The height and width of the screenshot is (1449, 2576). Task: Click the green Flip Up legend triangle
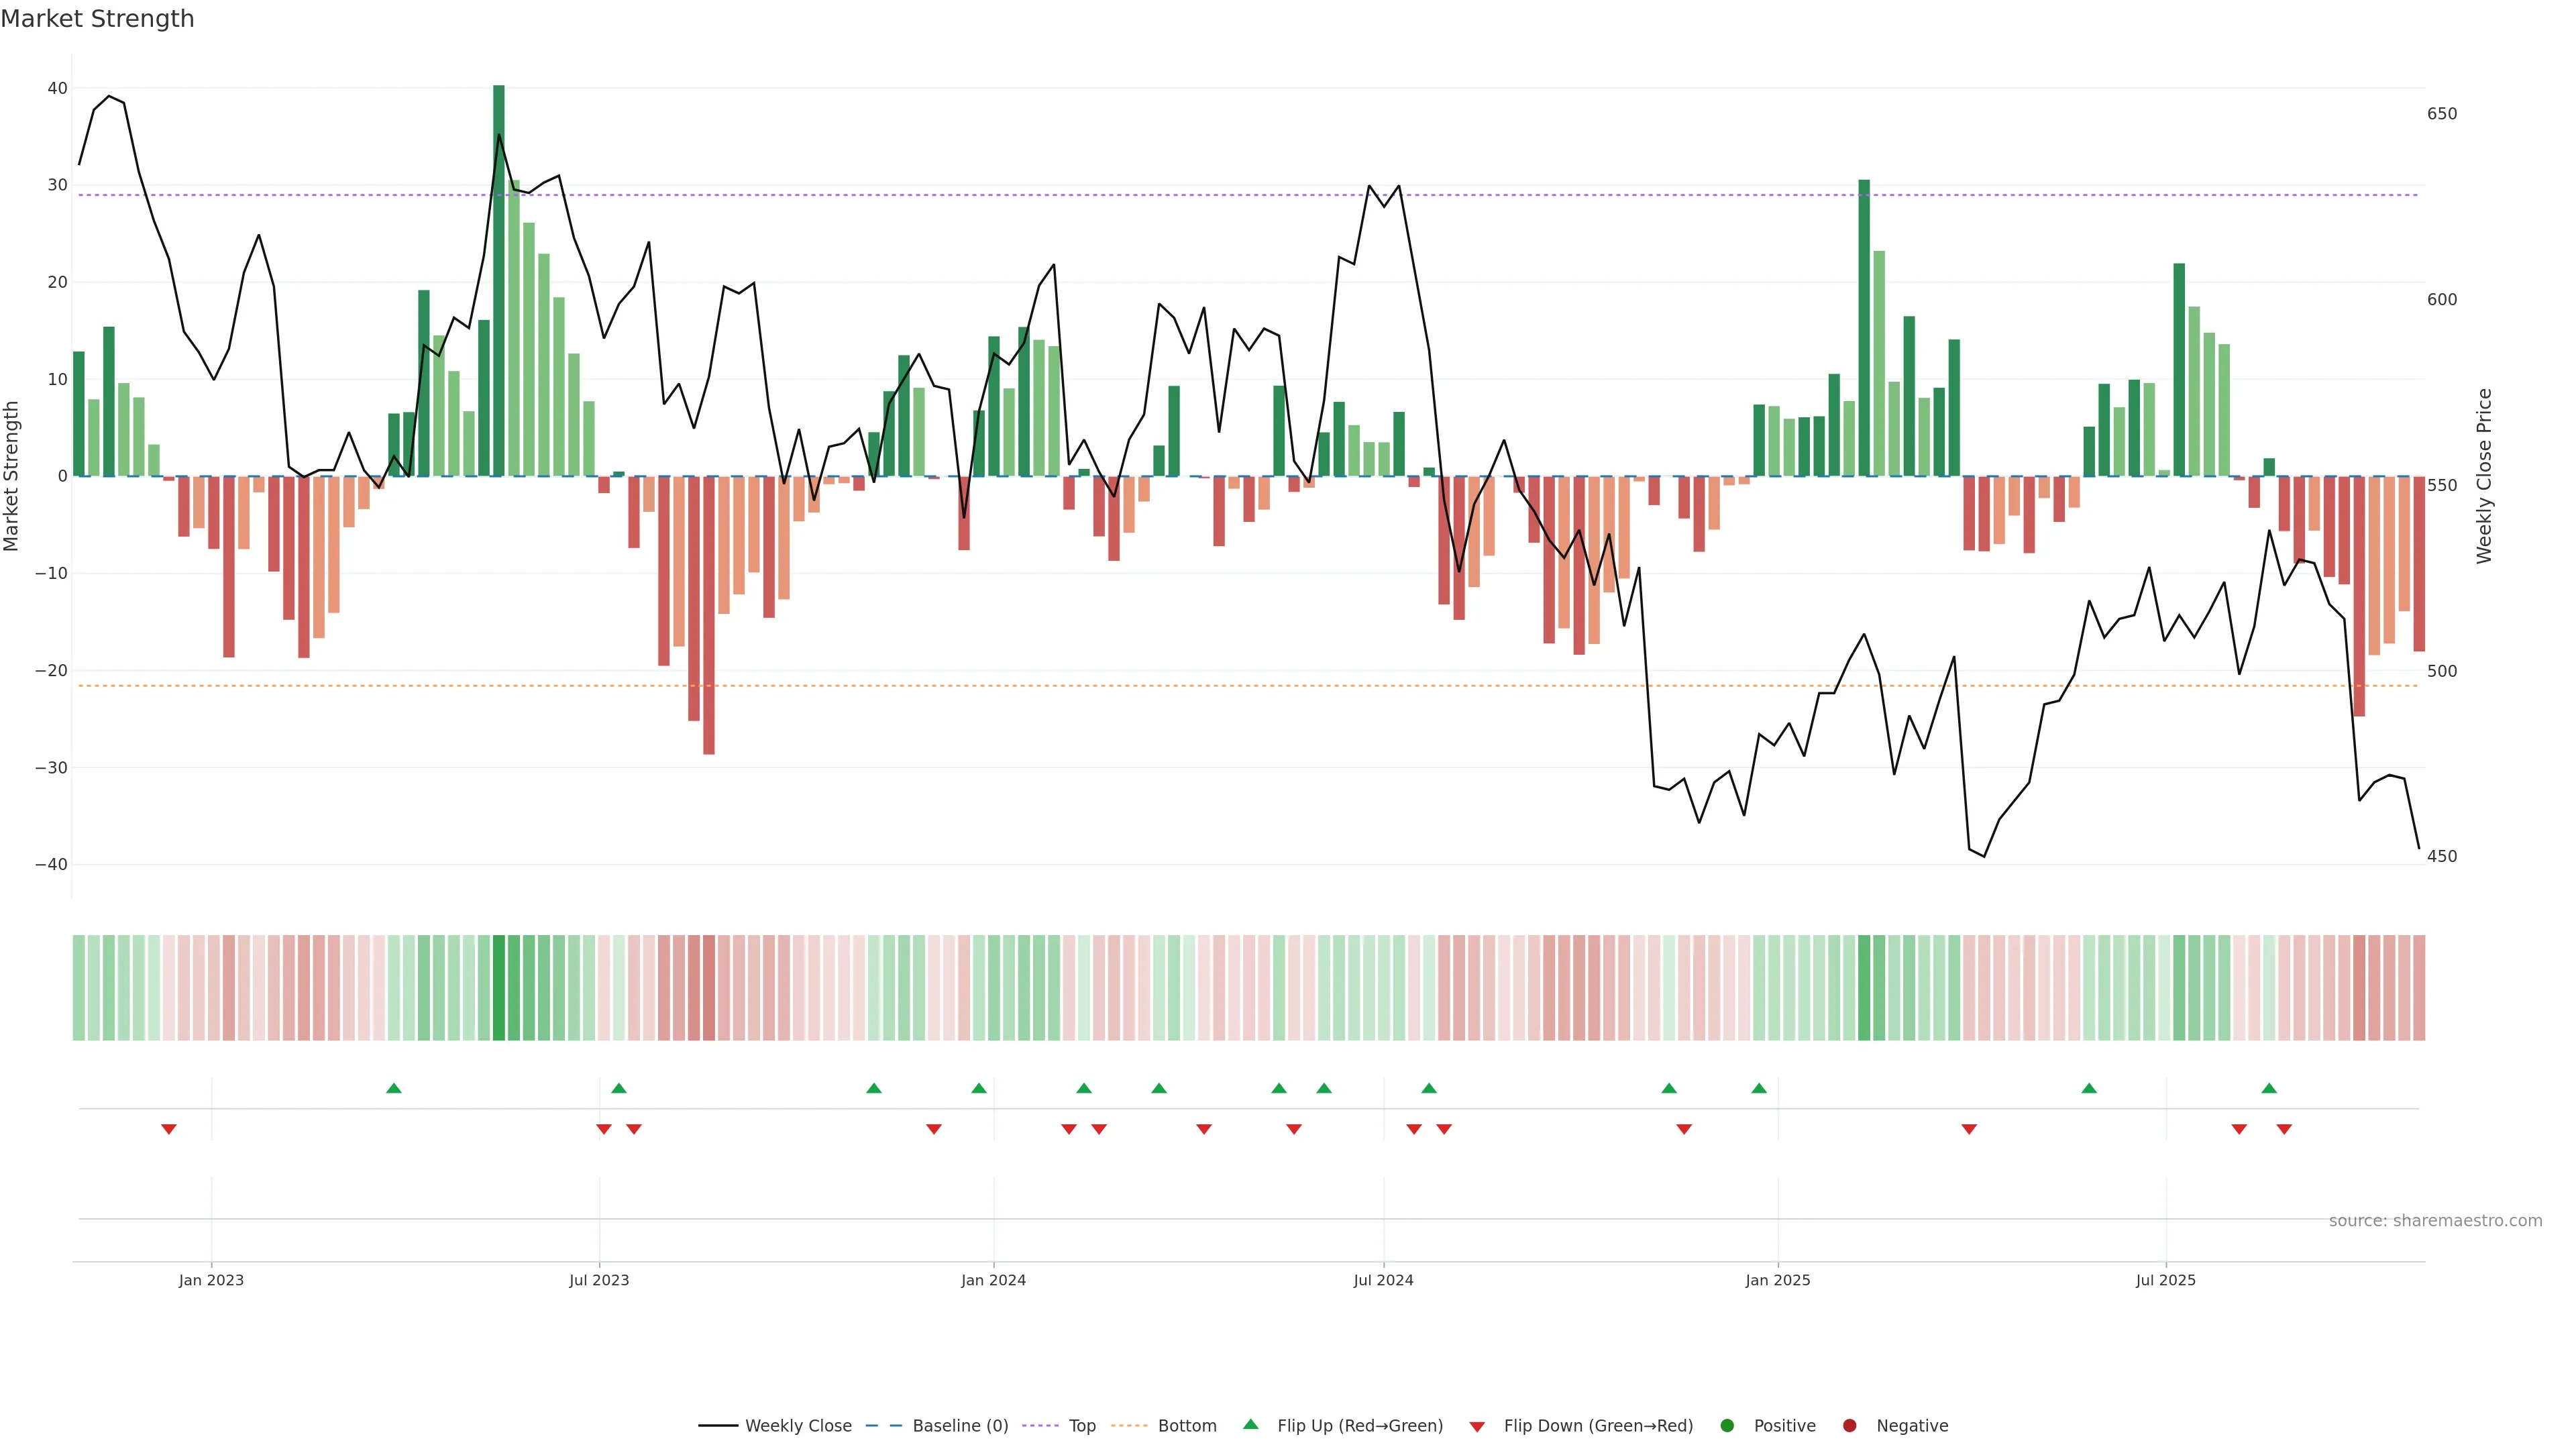[1250, 1424]
